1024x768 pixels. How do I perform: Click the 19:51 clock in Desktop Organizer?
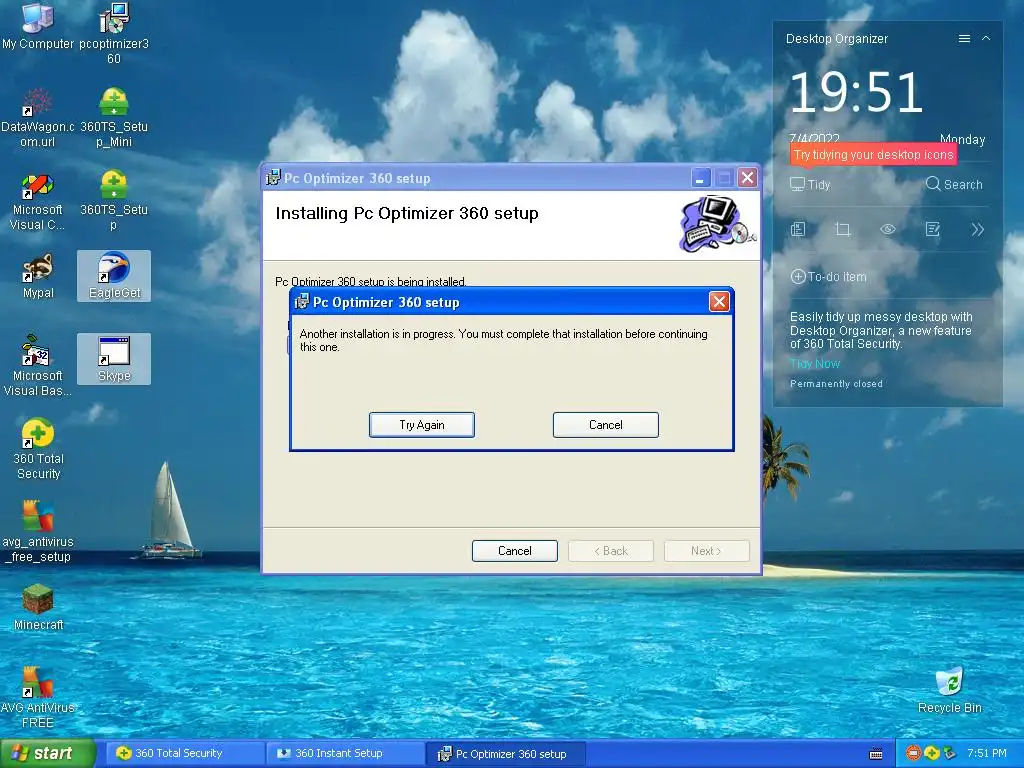point(856,92)
